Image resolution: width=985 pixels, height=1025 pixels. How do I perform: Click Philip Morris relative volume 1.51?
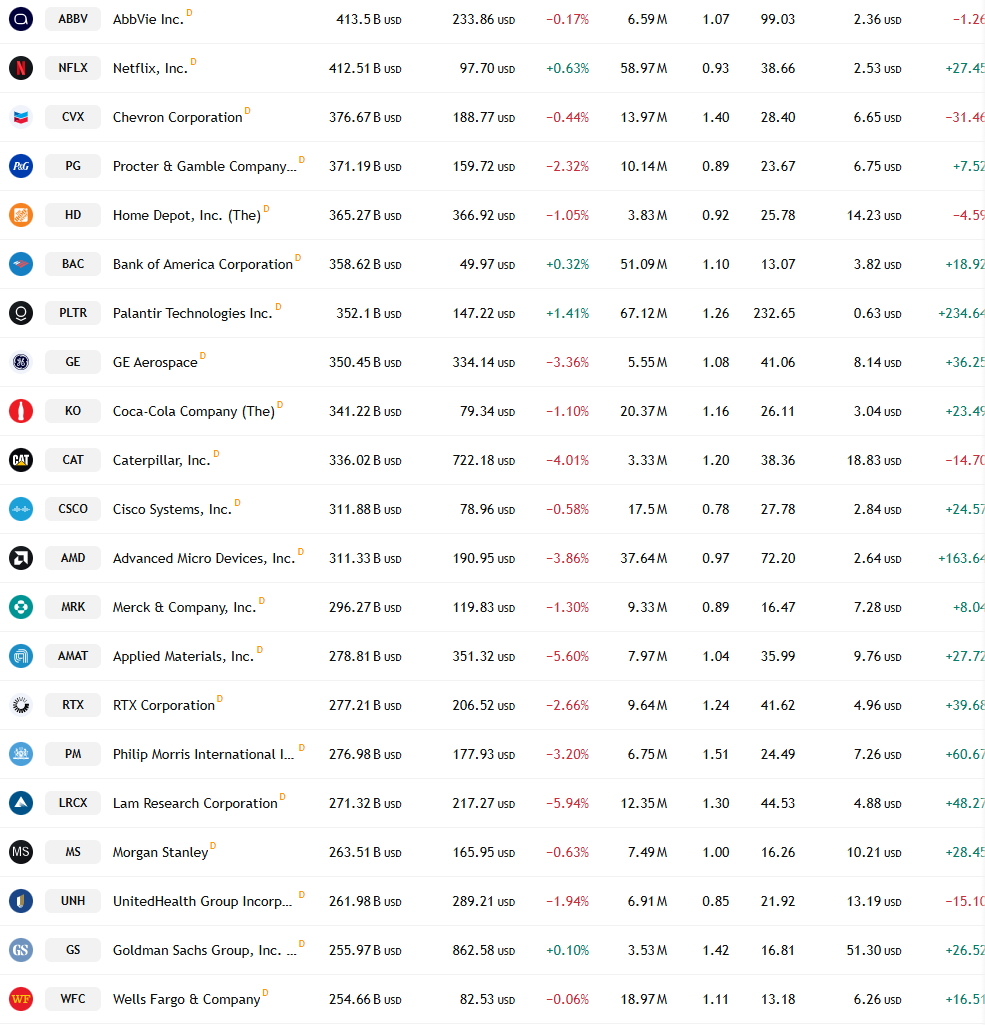click(716, 754)
